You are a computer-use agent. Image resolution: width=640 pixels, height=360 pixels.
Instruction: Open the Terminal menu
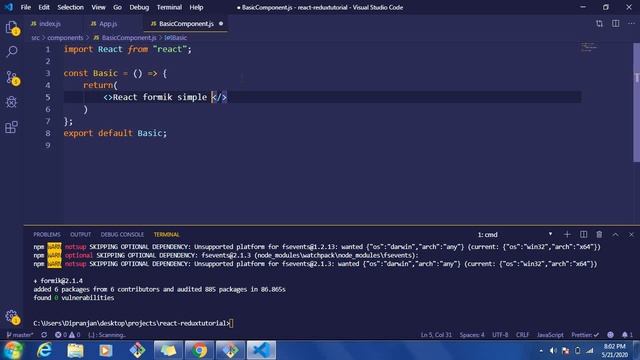tap(169, 7)
